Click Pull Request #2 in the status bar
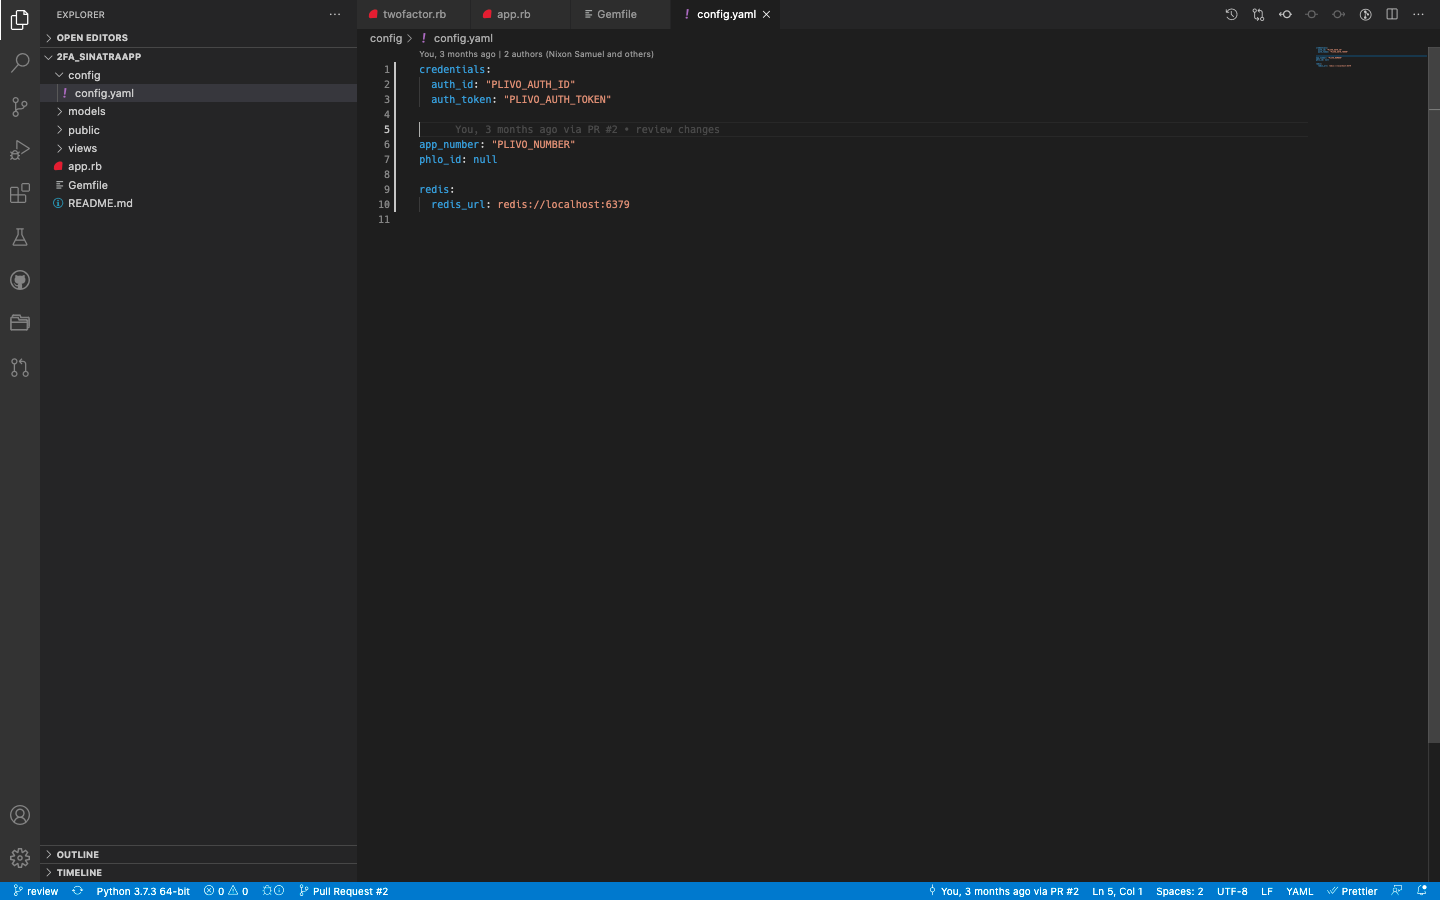The height and width of the screenshot is (900, 1440). coord(343,891)
